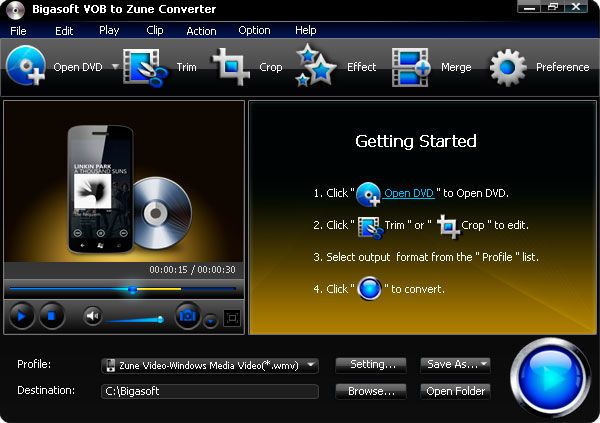
Task: Click the blue convert icon in step 4
Action: pos(369,288)
